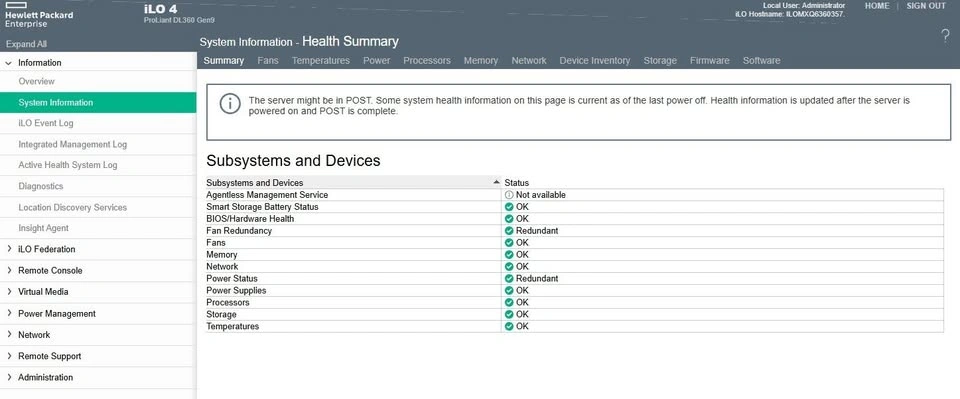Go to HOME link in header
This screenshot has height=399, width=960.
click(877, 6)
